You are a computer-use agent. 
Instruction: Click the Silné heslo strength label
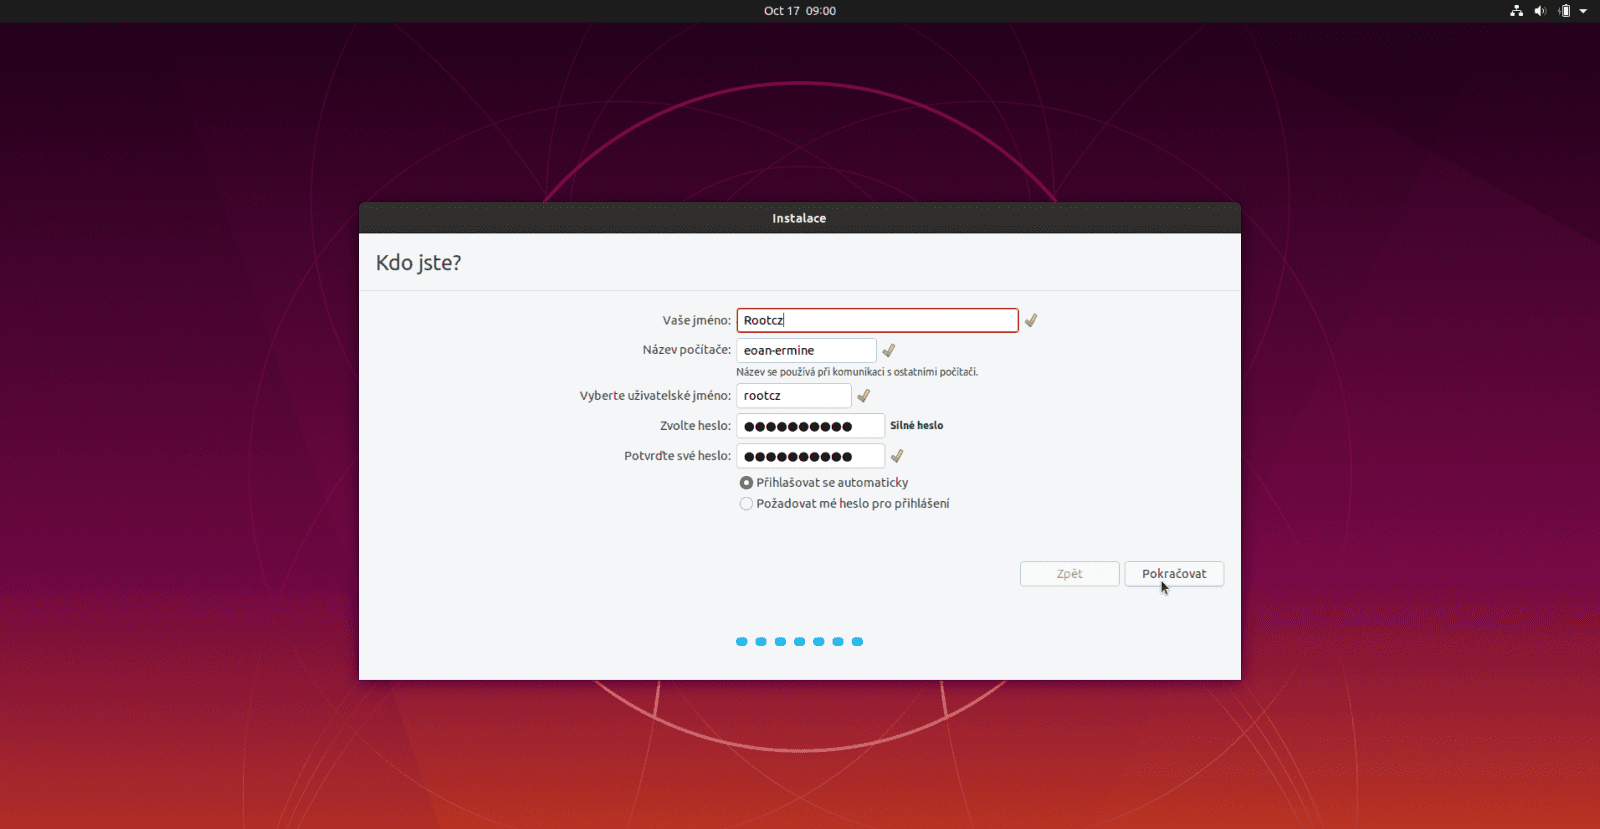[916, 426]
